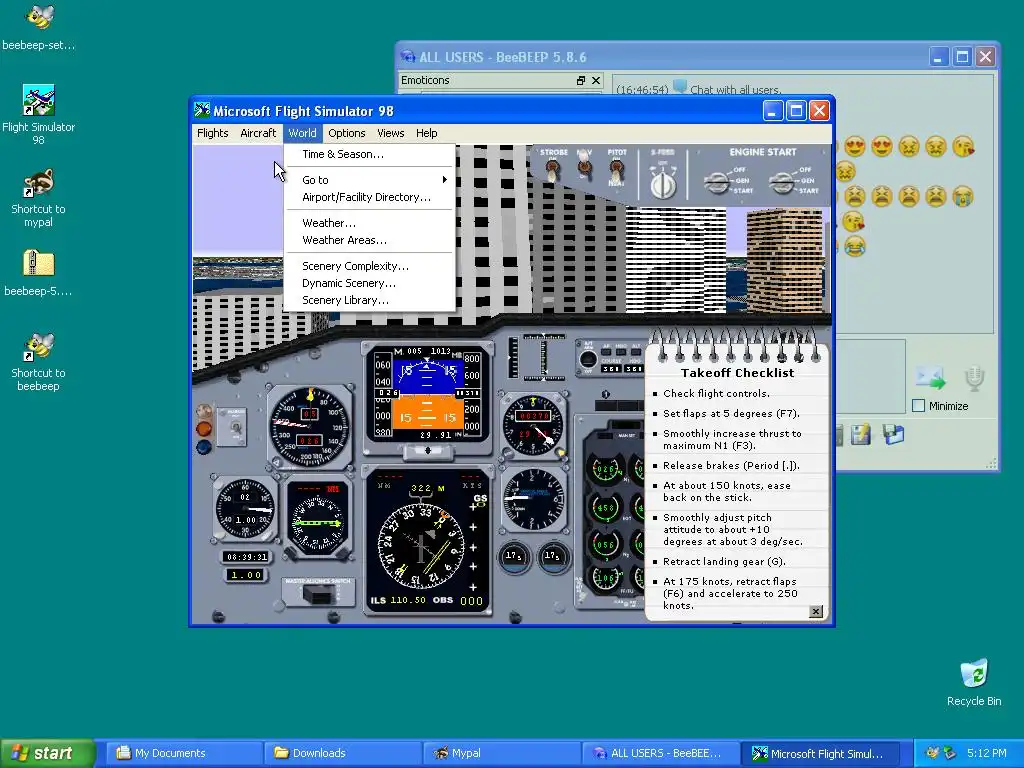Close the Emoticons panel
1024x768 pixels.
(596, 80)
